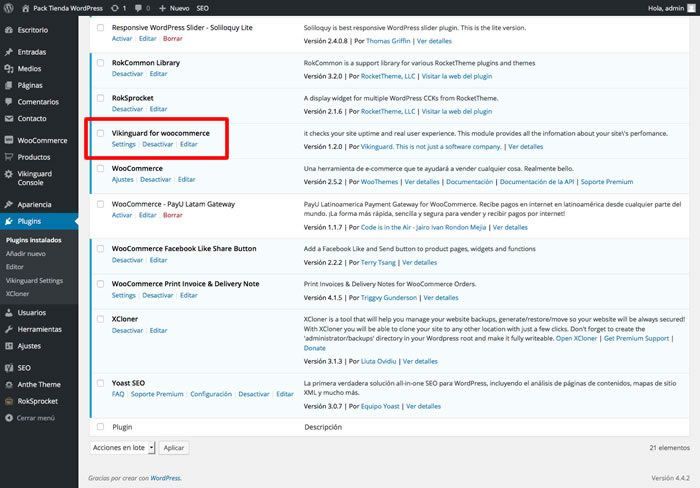The height and width of the screenshot is (488, 700).
Task: Open Settings link for Vikinguard for woocommerce
Action: pyautogui.click(x=124, y=144)
